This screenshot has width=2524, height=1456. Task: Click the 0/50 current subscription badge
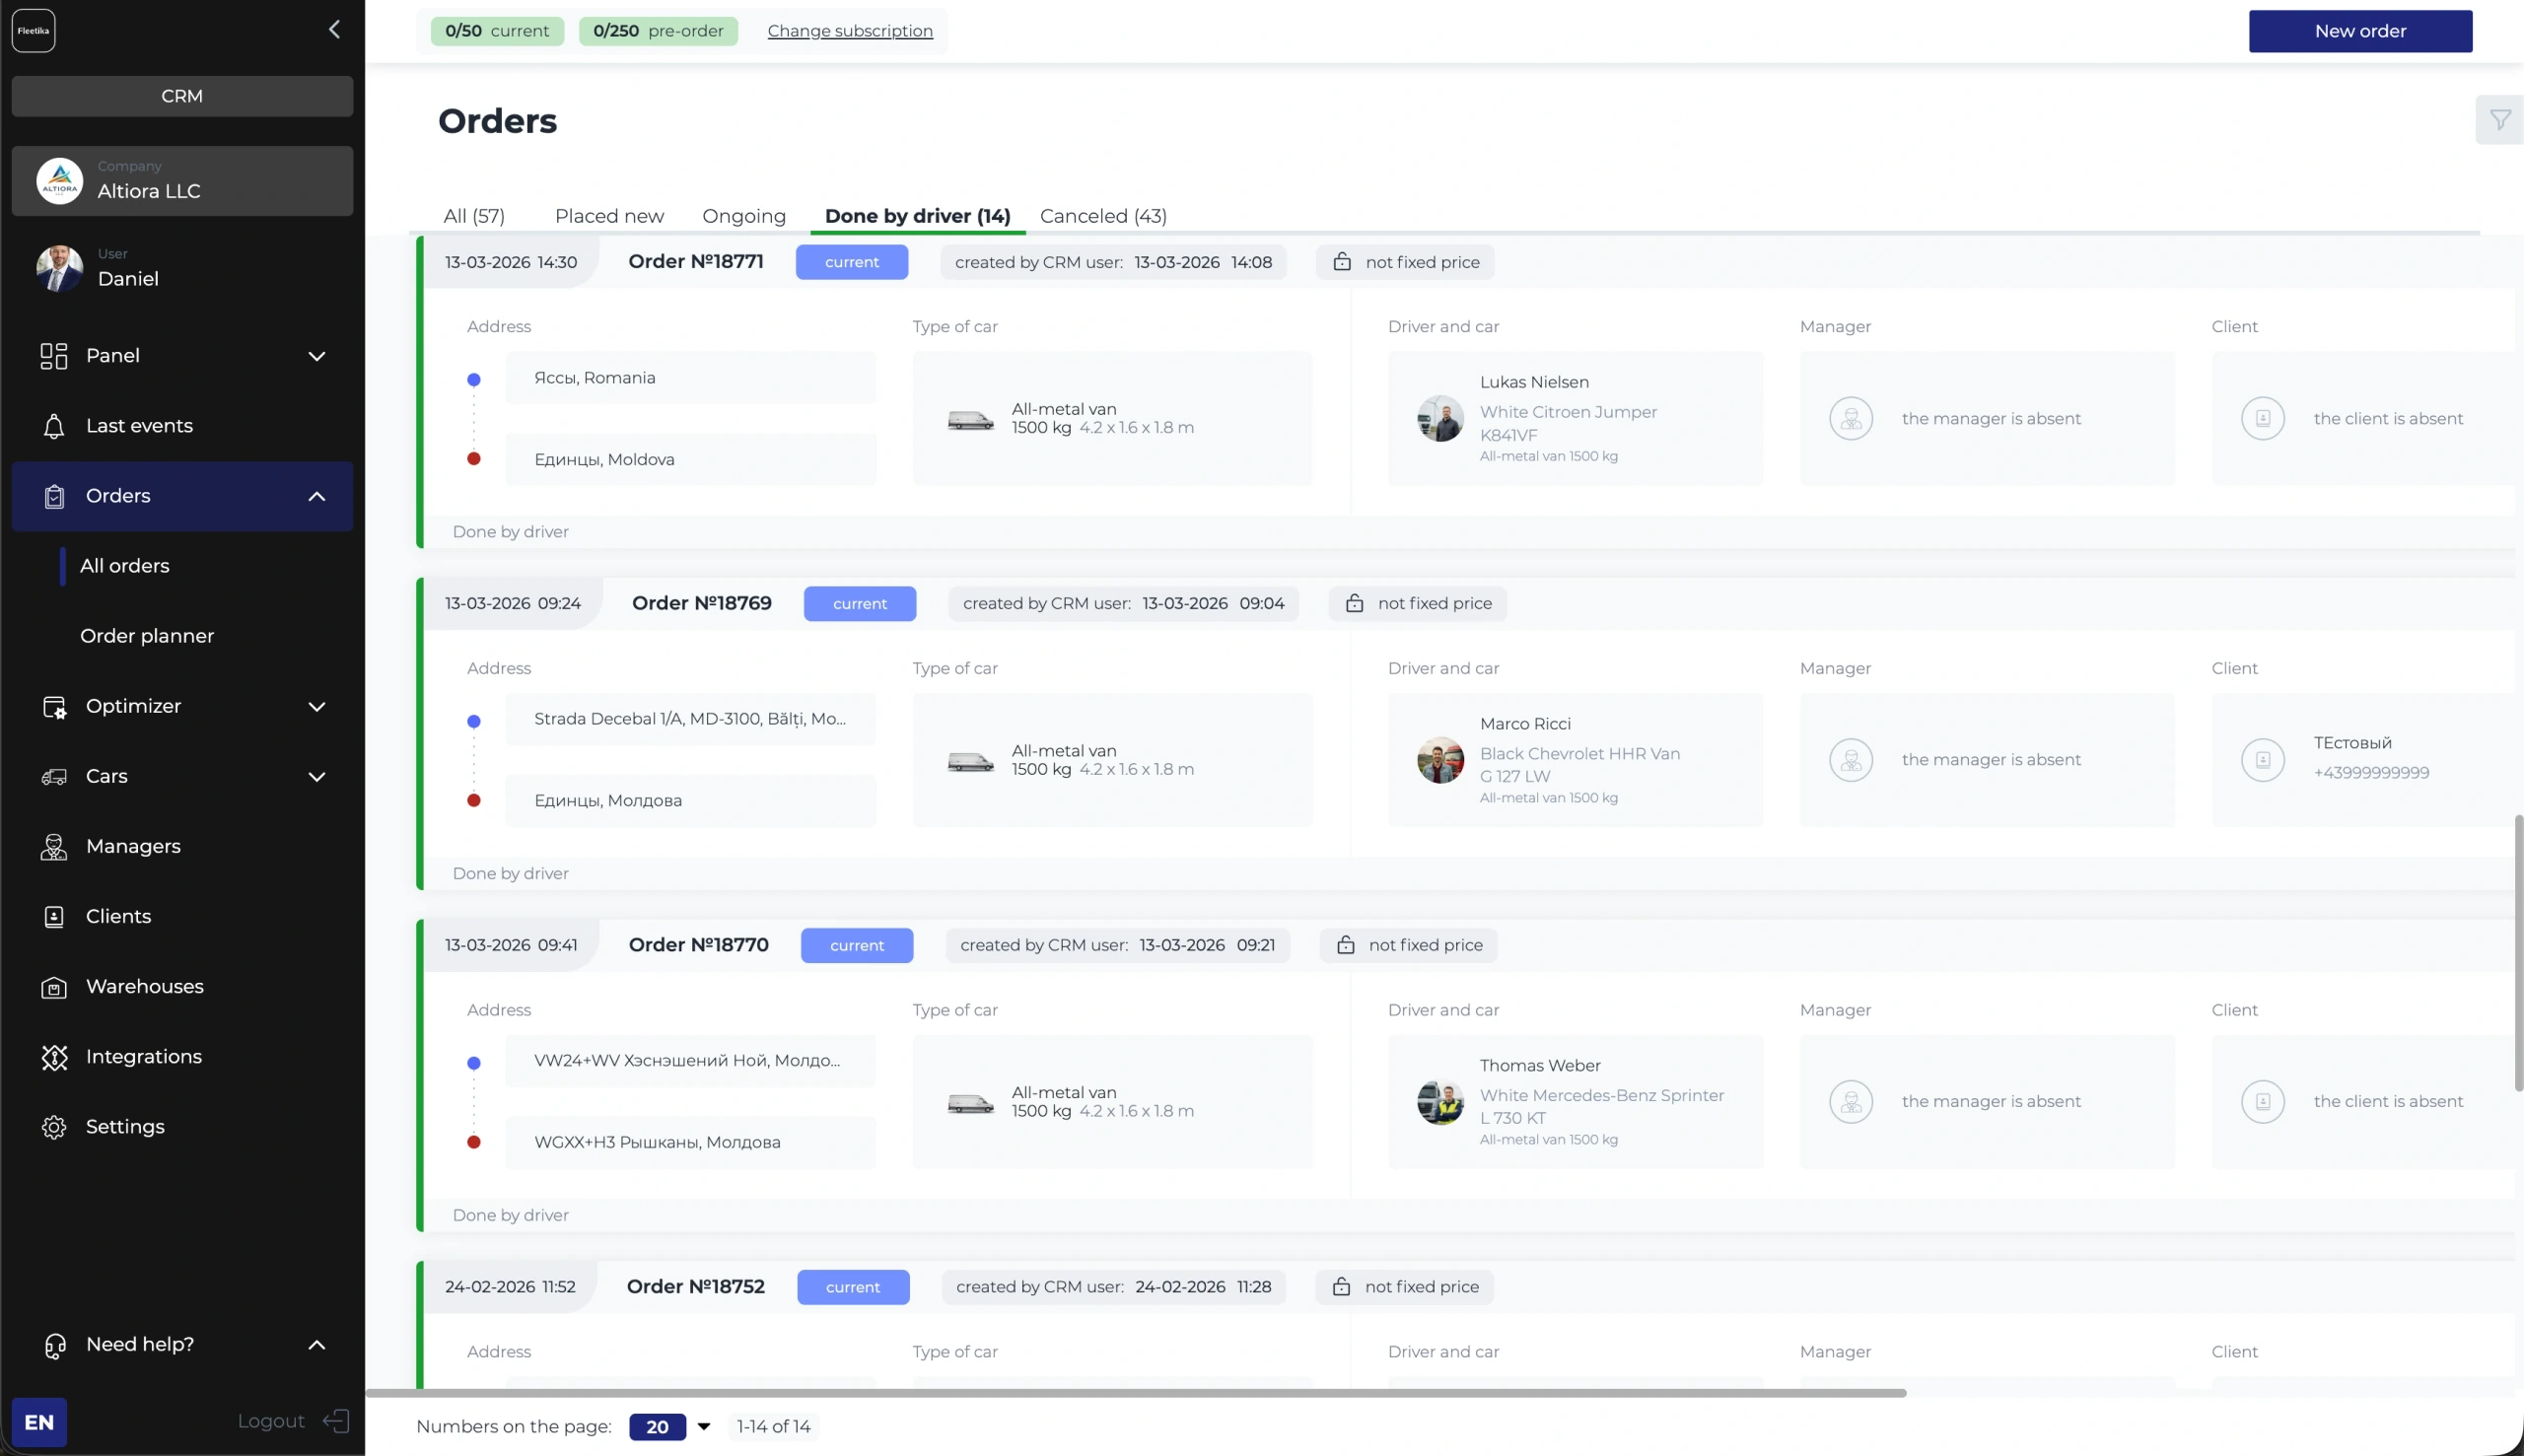(497, 31)
